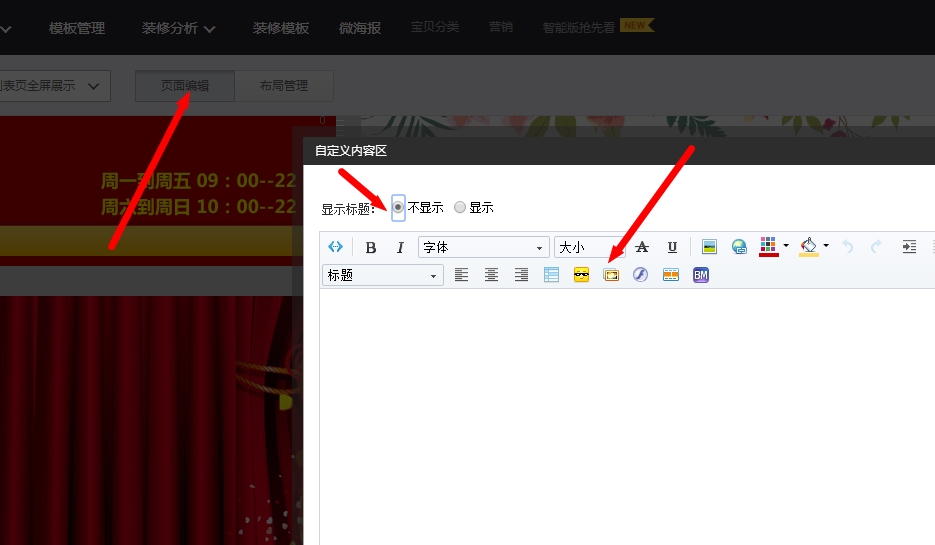The height and width of the screenshot is (545, 935).
Task: Apply bold formatting
Action: [370, 247]
